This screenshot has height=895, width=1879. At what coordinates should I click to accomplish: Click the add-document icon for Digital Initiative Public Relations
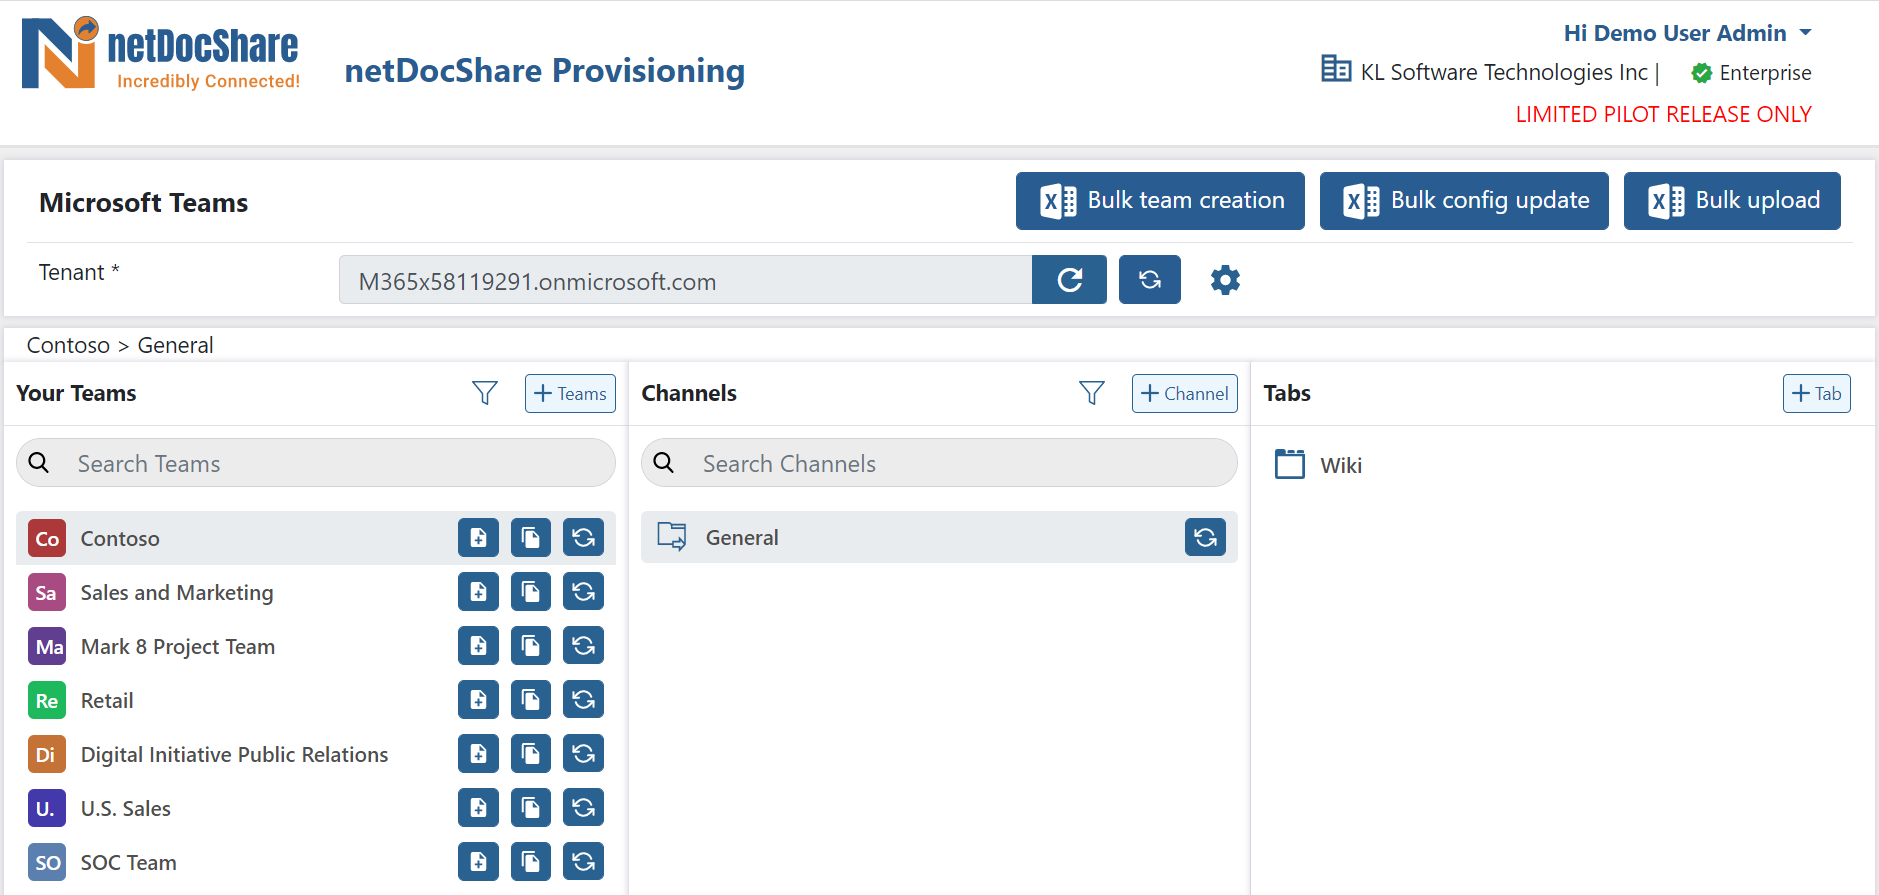(478, 754)
